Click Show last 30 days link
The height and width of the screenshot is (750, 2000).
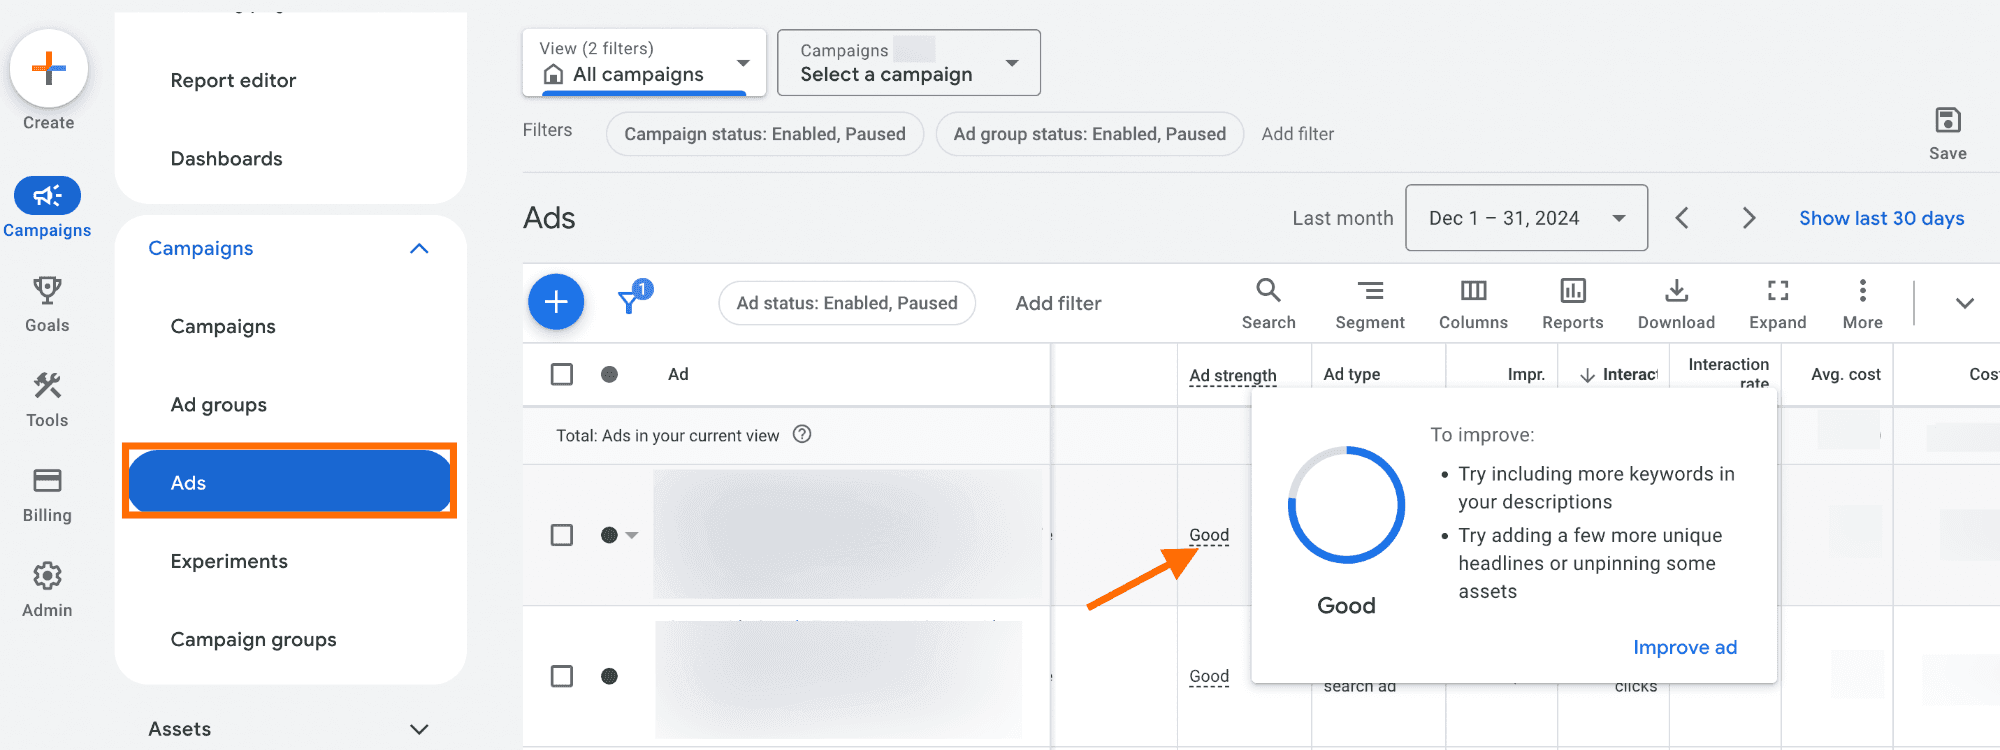pyautogui.click(x=1881, y=218)
